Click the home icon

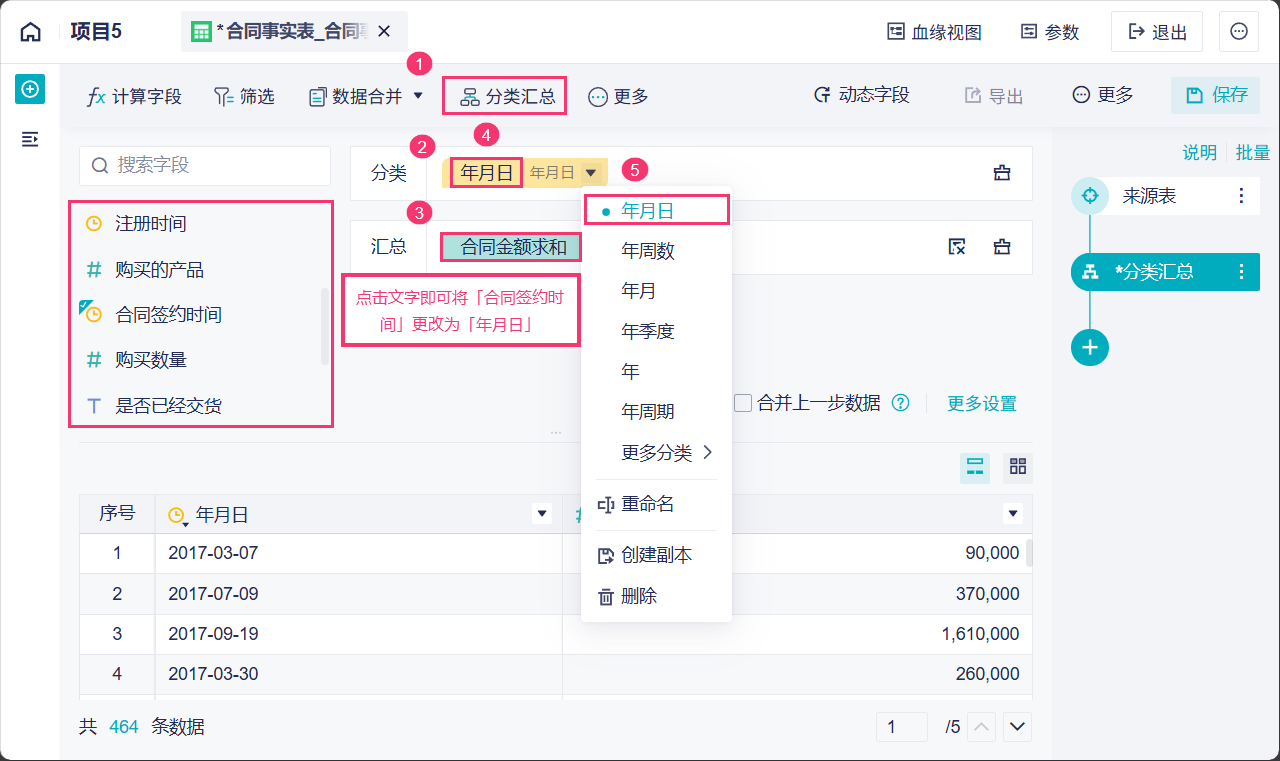(x=31, y=32)
